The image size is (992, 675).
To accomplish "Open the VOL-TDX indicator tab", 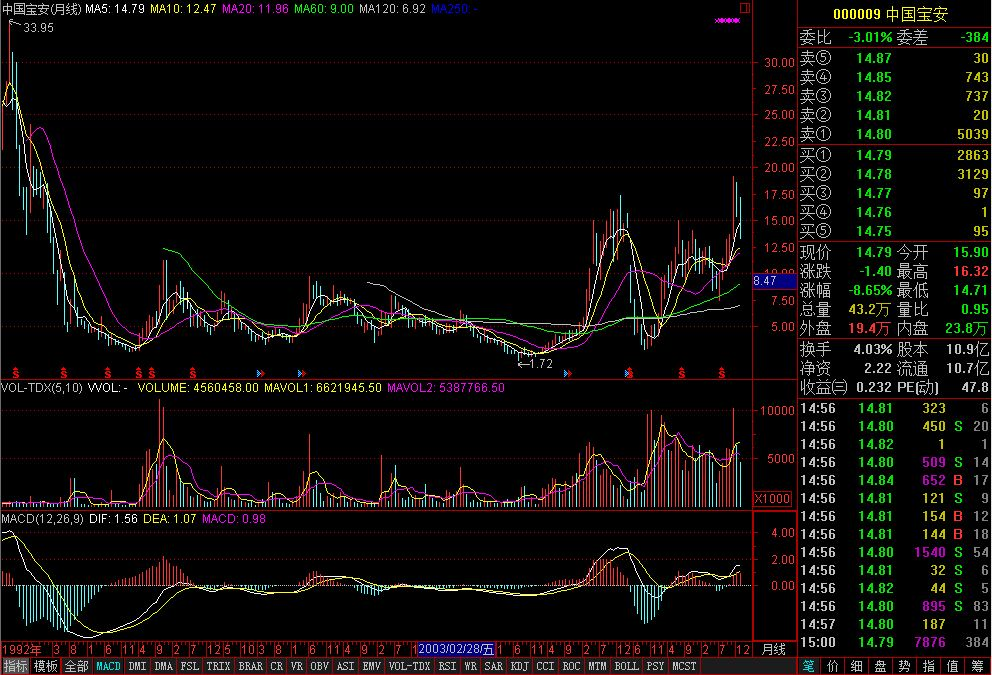I will [410, 666].
